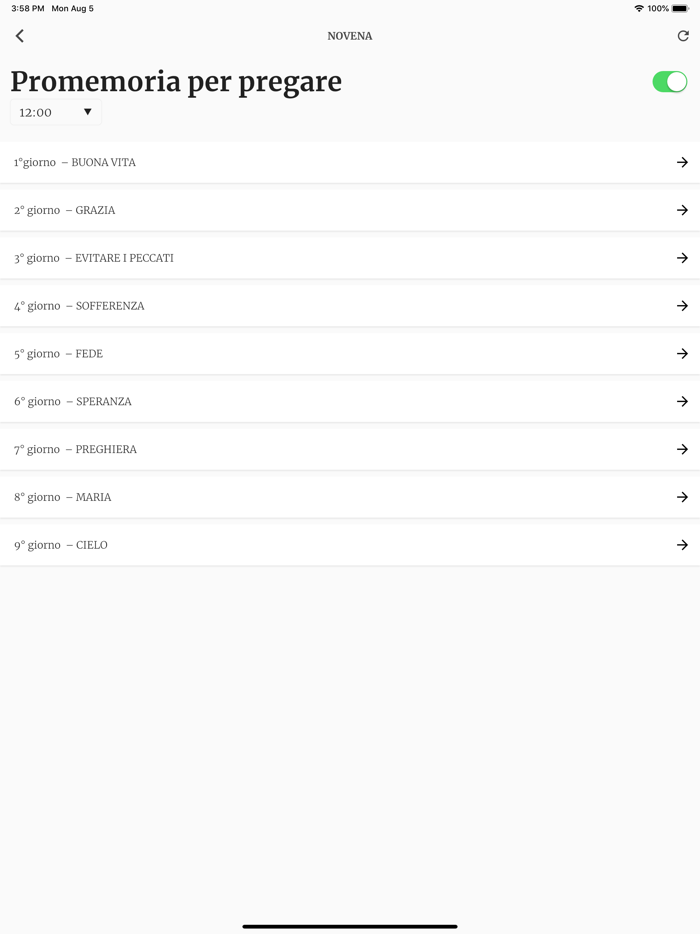The height and width of the screenshot is (934, 700).
Task: Tap the arrow on the MARIA row
Action: pyautogui.click(x=682, y=497)
